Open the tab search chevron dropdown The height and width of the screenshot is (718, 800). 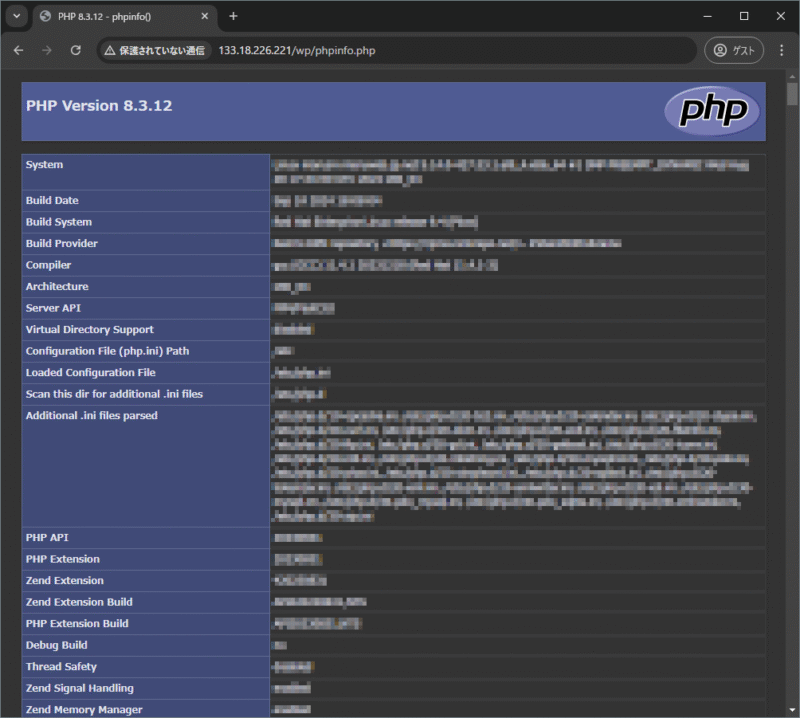(16, 16)
